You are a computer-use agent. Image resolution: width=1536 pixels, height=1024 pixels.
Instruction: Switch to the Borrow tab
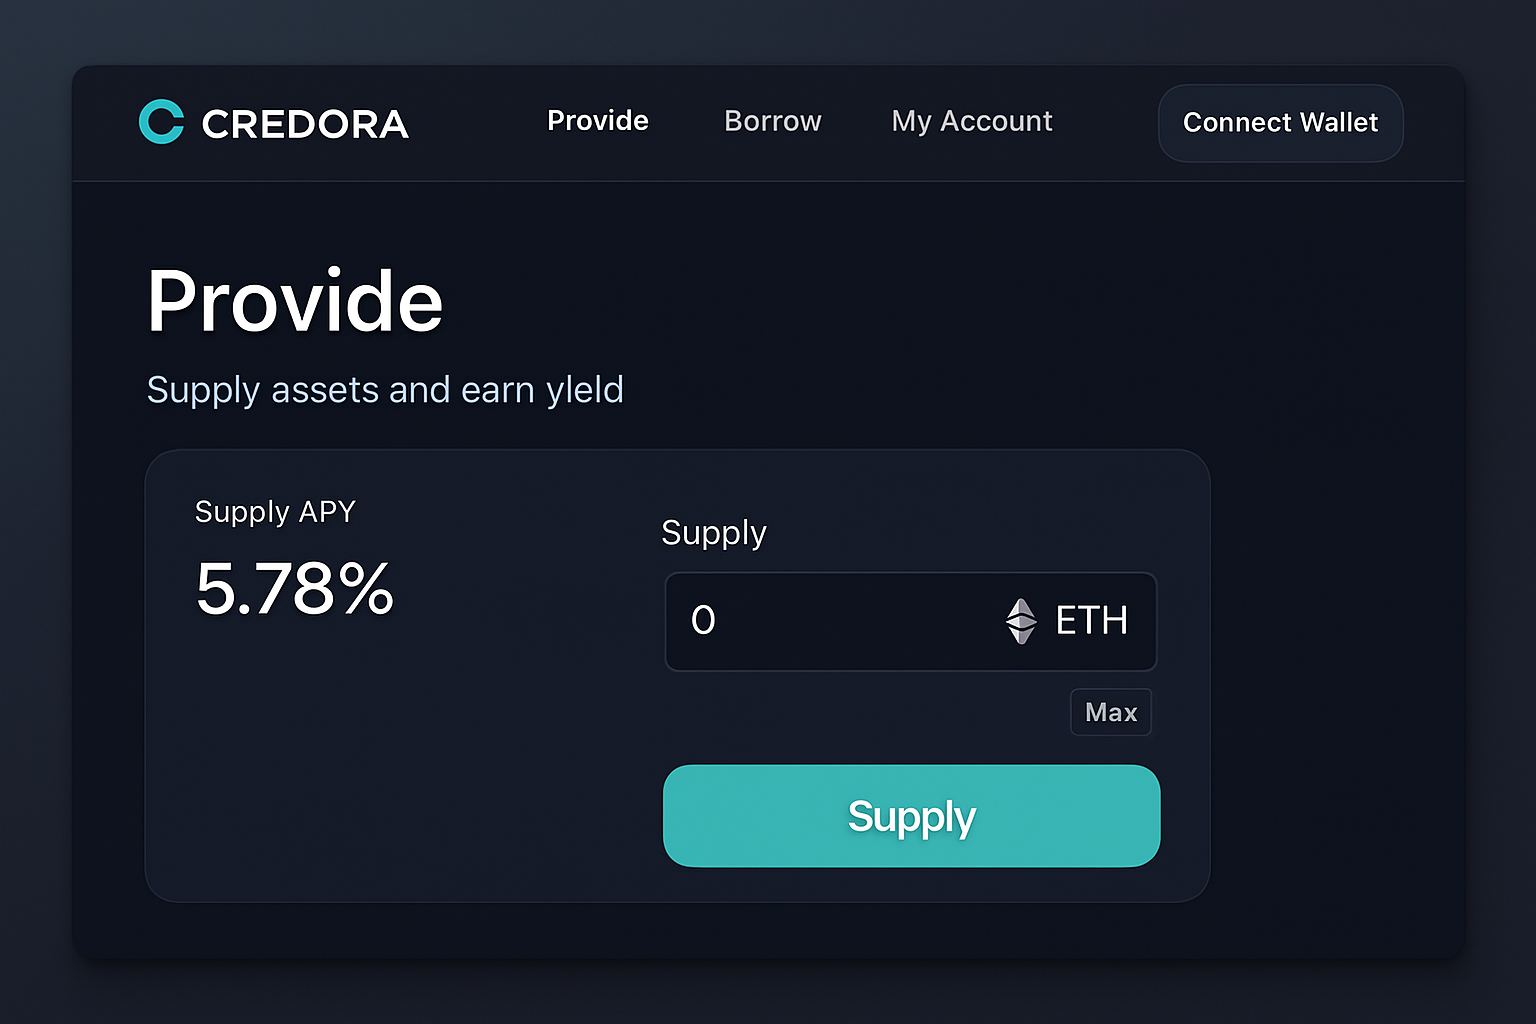click(771, 122)
